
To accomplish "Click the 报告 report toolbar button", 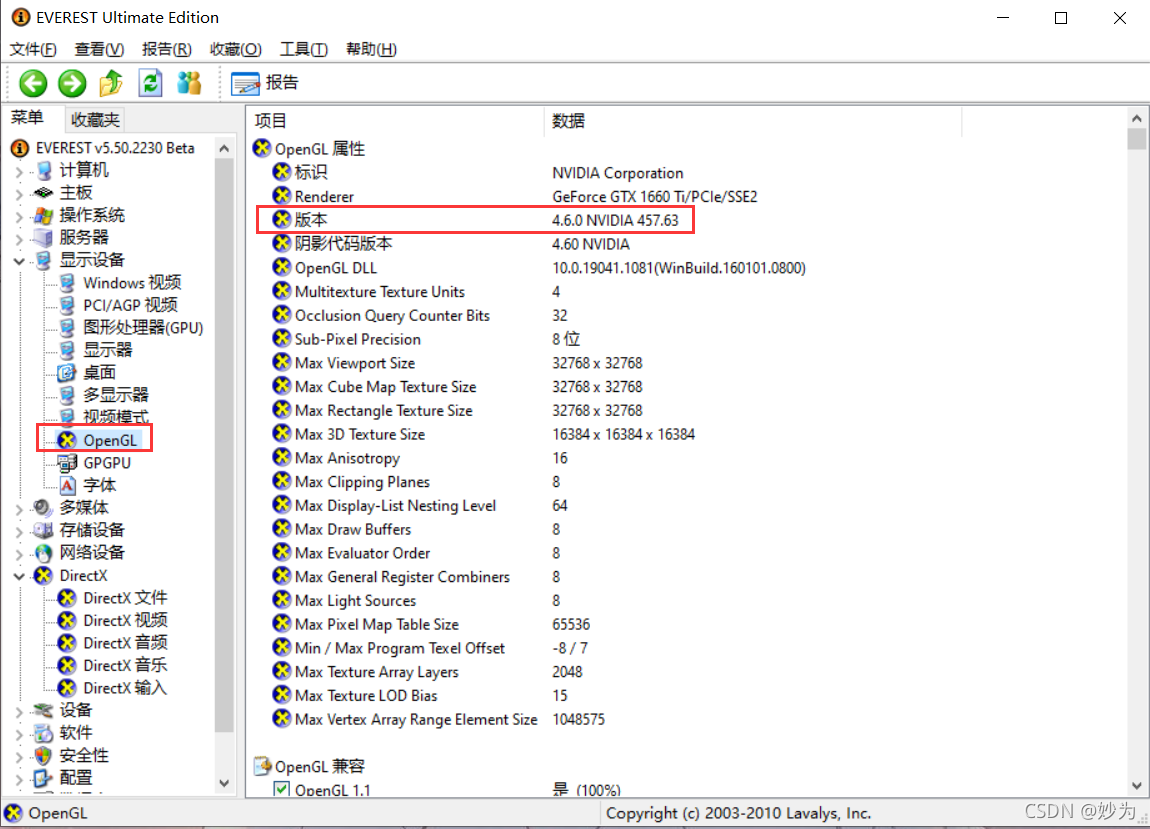I will 265,83.
